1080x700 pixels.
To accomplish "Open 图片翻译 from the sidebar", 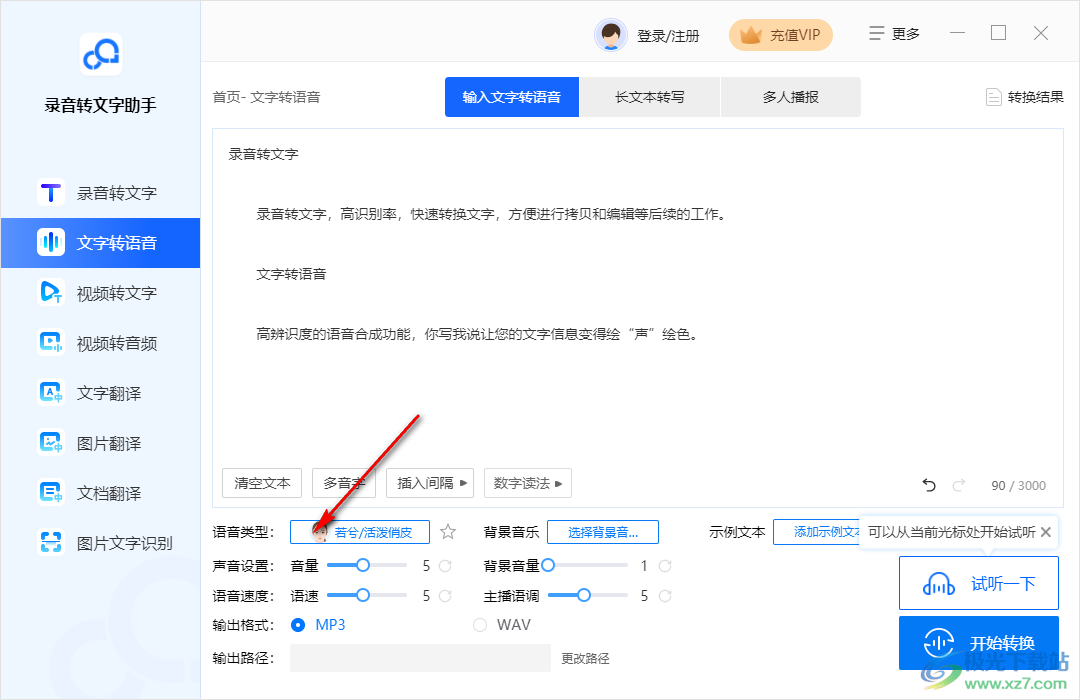I will coord(100,442).
